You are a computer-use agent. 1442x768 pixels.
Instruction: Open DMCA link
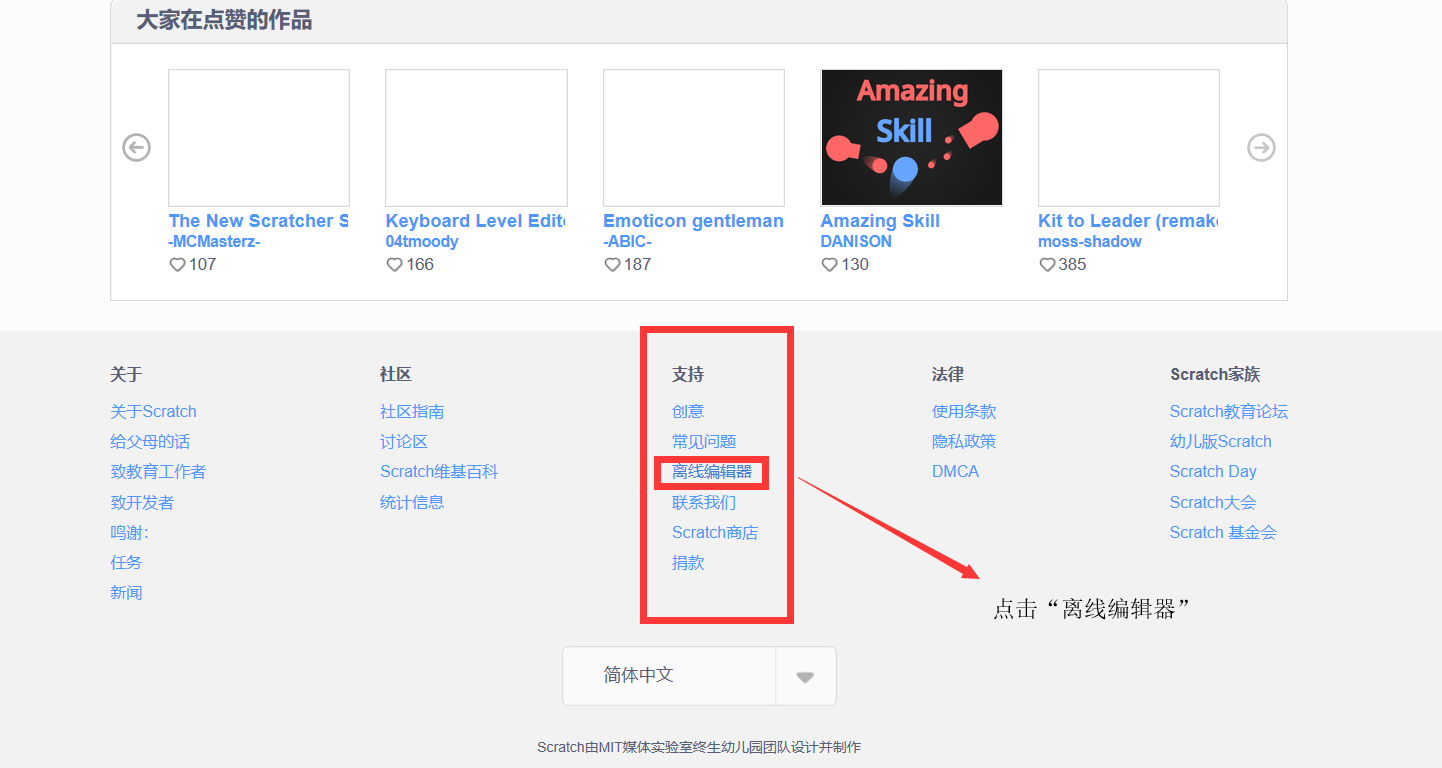tap(955, 472)
